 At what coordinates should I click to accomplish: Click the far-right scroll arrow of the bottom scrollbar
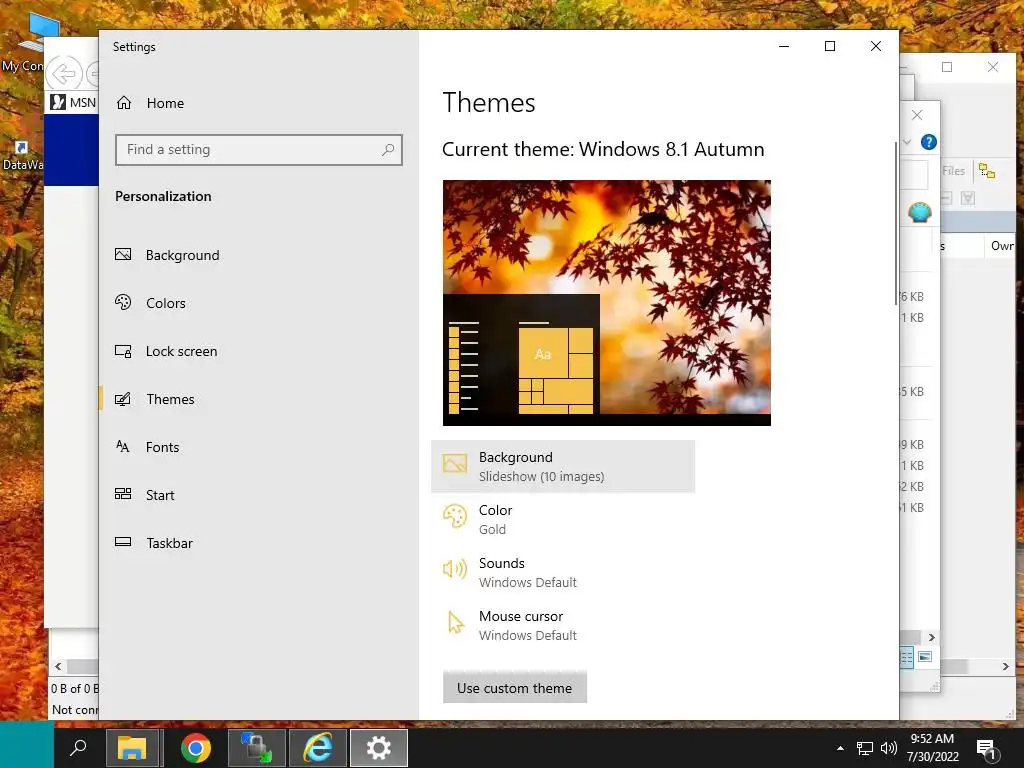[1006, 667]
